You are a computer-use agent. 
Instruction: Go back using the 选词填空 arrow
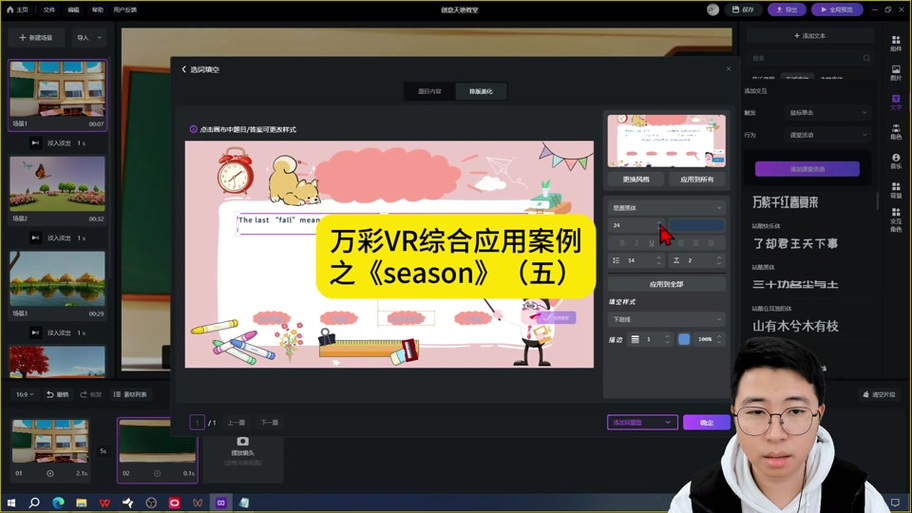[184, 69]
